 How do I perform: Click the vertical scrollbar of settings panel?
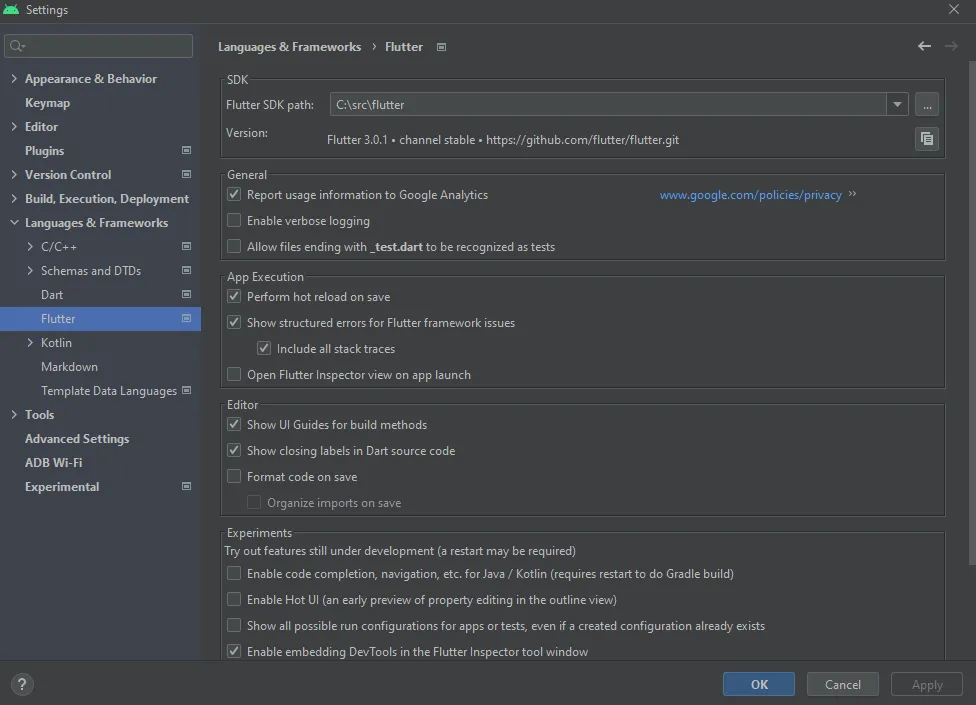[971, 300]
